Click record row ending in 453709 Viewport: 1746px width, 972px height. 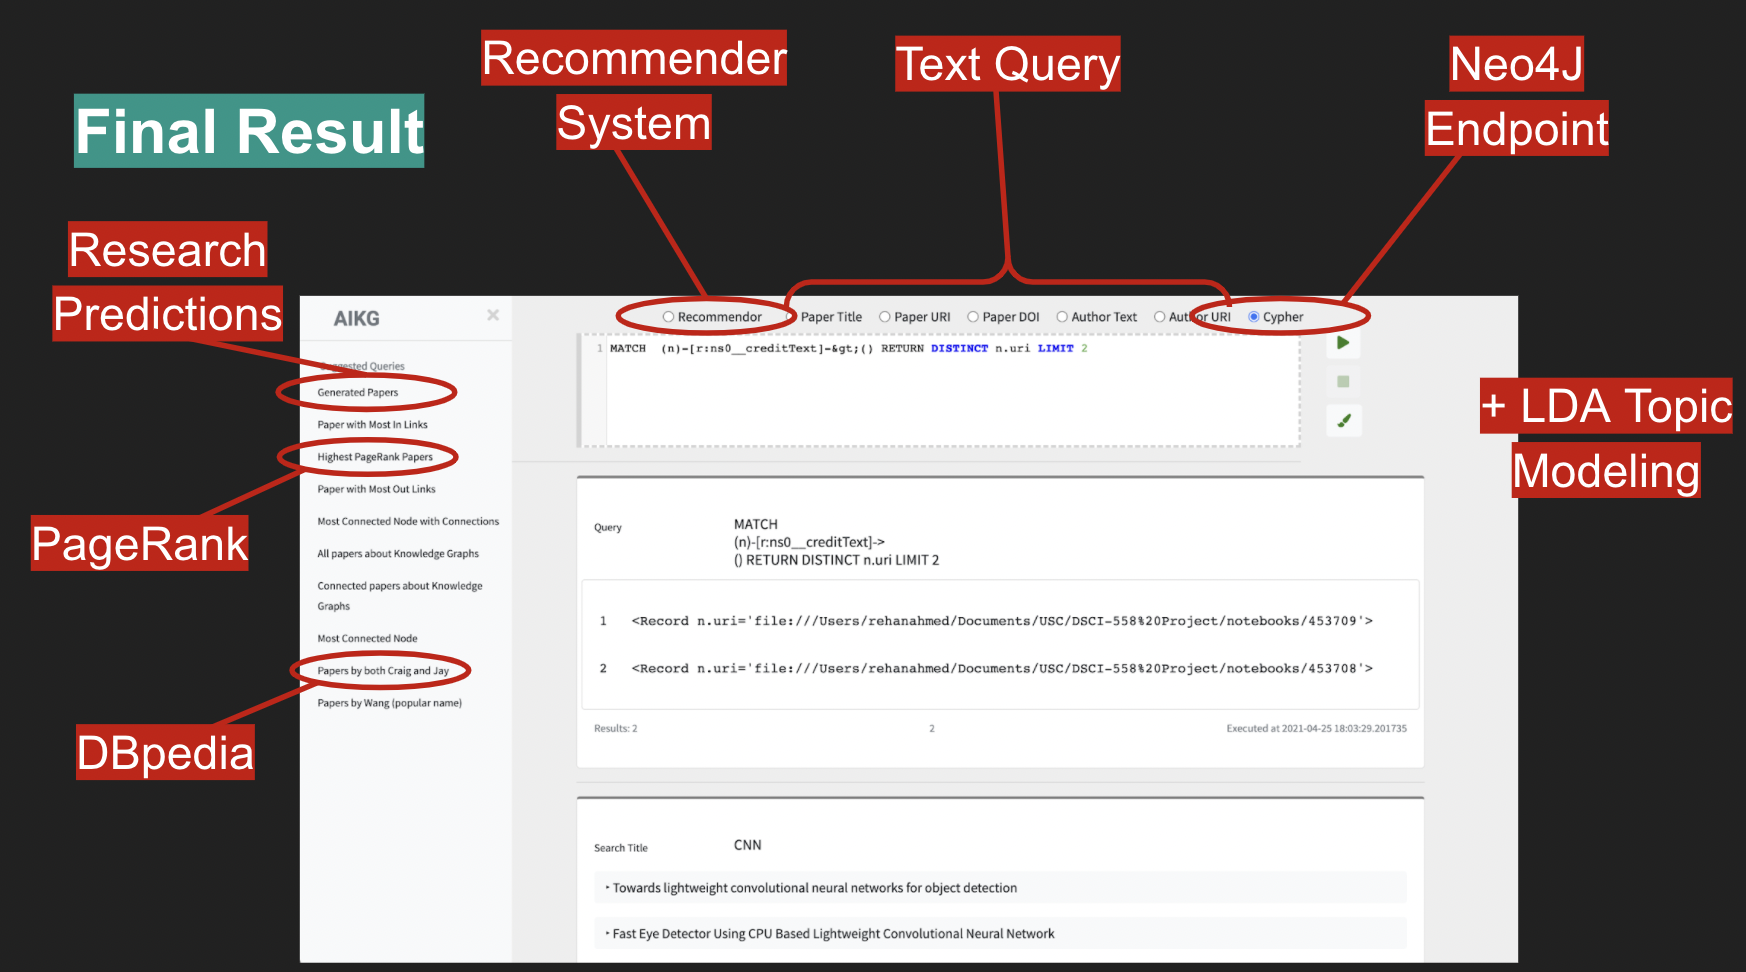tap(1000, 621)
